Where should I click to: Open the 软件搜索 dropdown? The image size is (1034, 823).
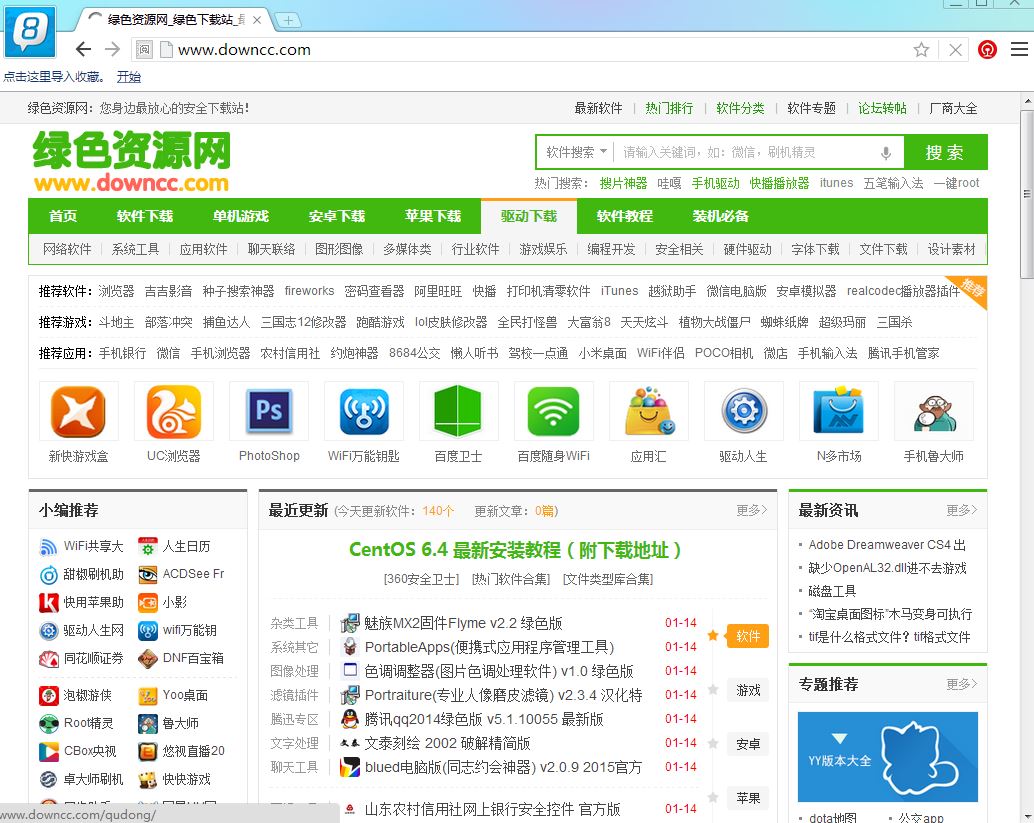[x=575, y=152]
